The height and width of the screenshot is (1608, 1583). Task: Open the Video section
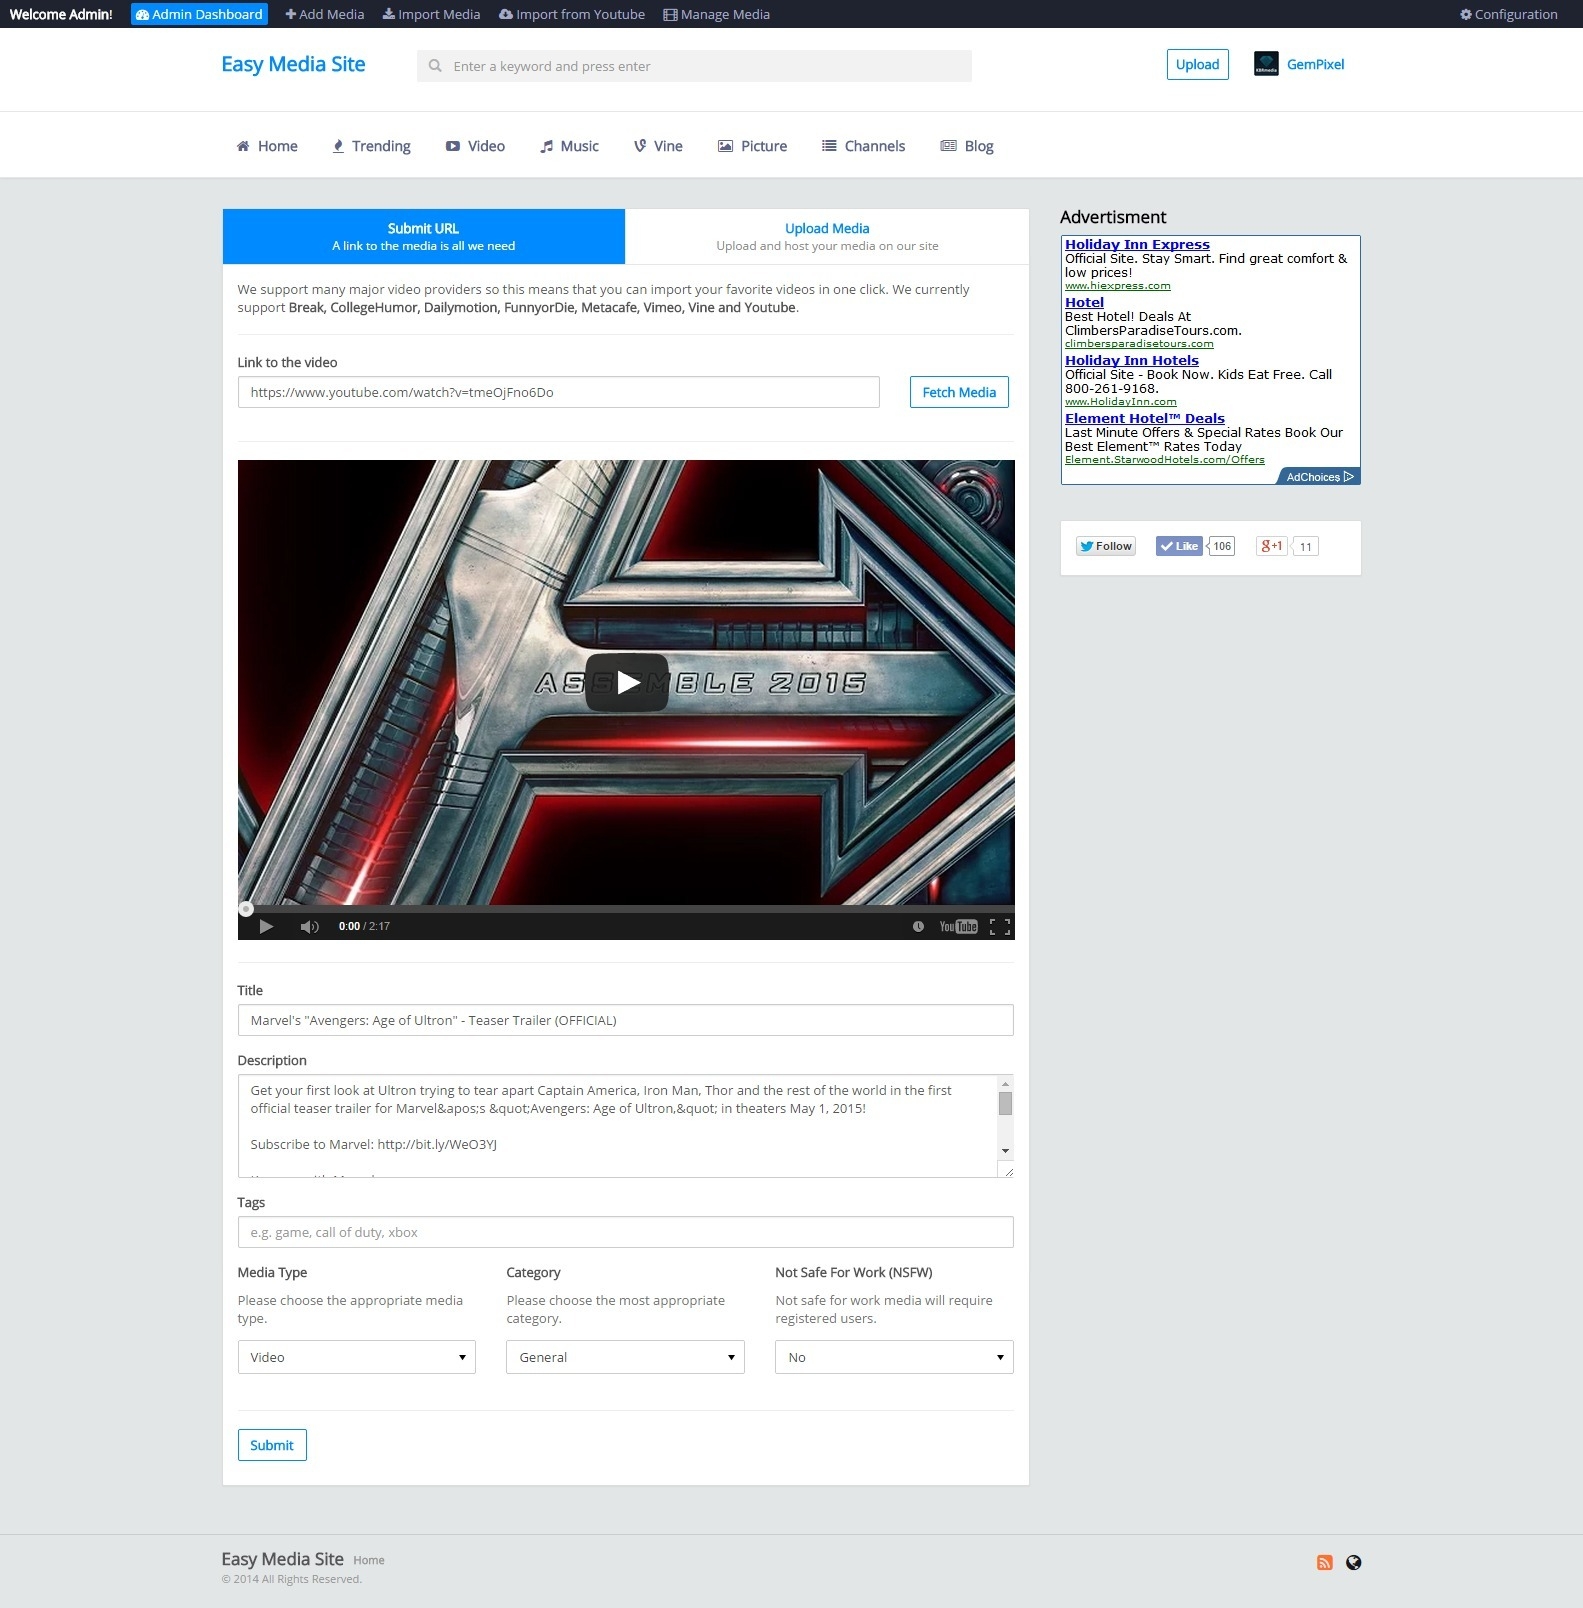tap(475, 146)
